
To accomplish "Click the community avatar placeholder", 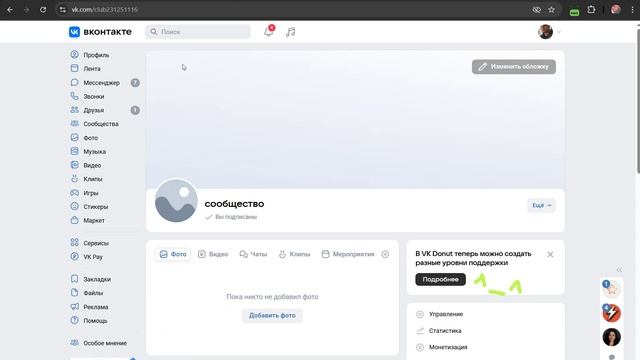I will (x=176, y=201).
